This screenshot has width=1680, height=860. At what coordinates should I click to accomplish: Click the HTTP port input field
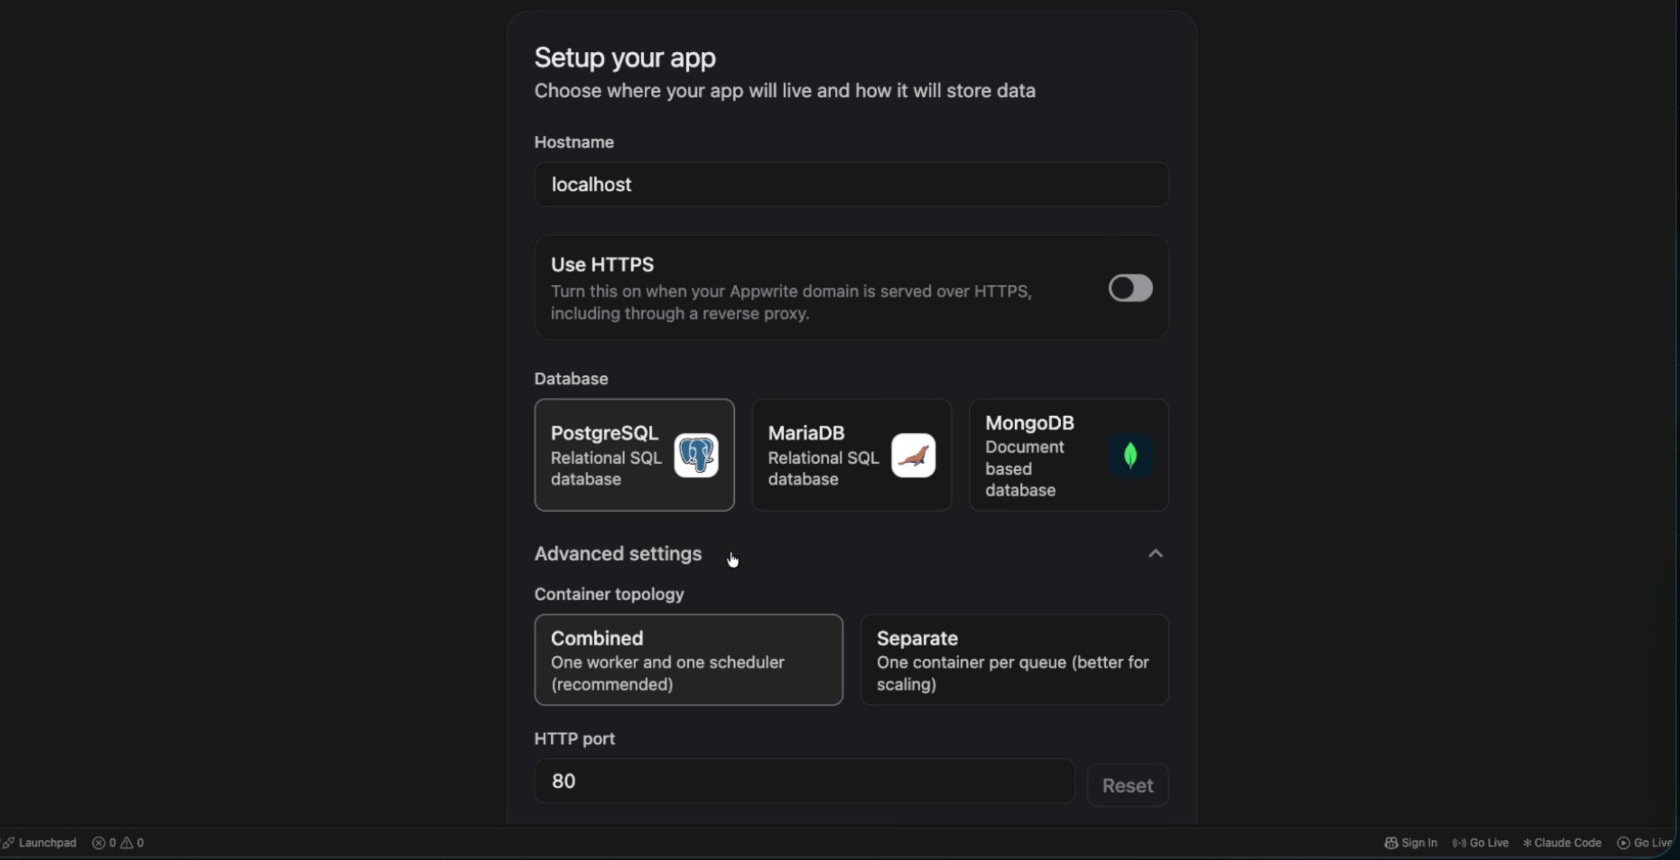pyautogui.click(x=804, y=781)
